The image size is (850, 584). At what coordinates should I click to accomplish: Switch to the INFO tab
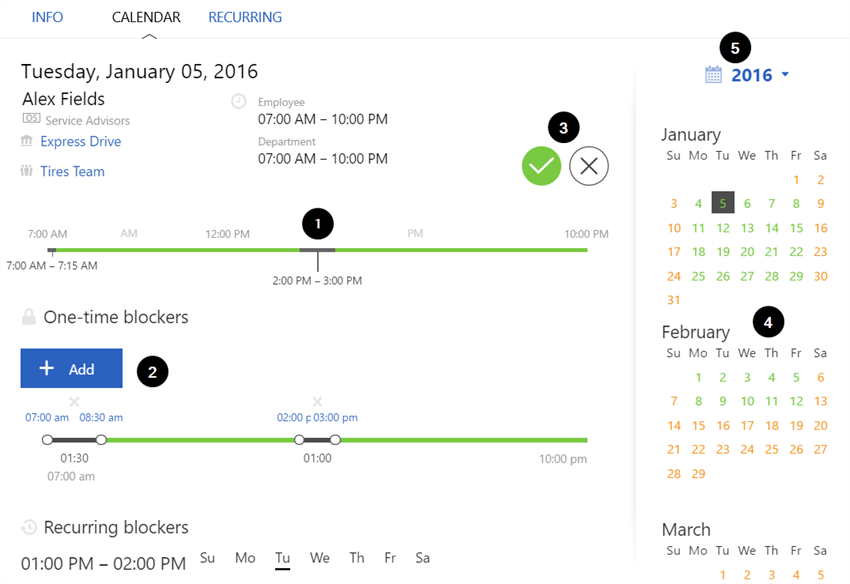click(47, 17)
